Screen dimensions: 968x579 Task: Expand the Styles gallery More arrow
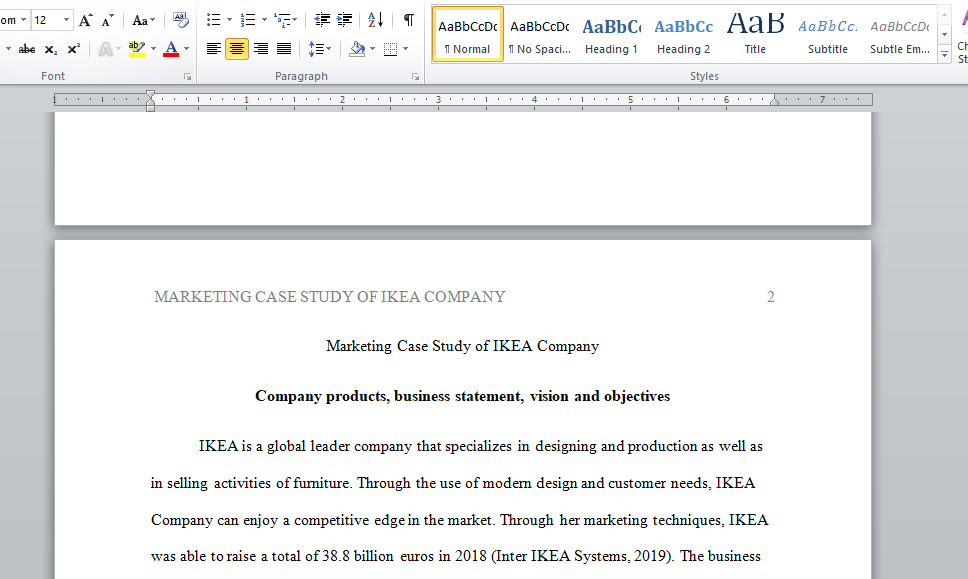(x=945, y=55)
